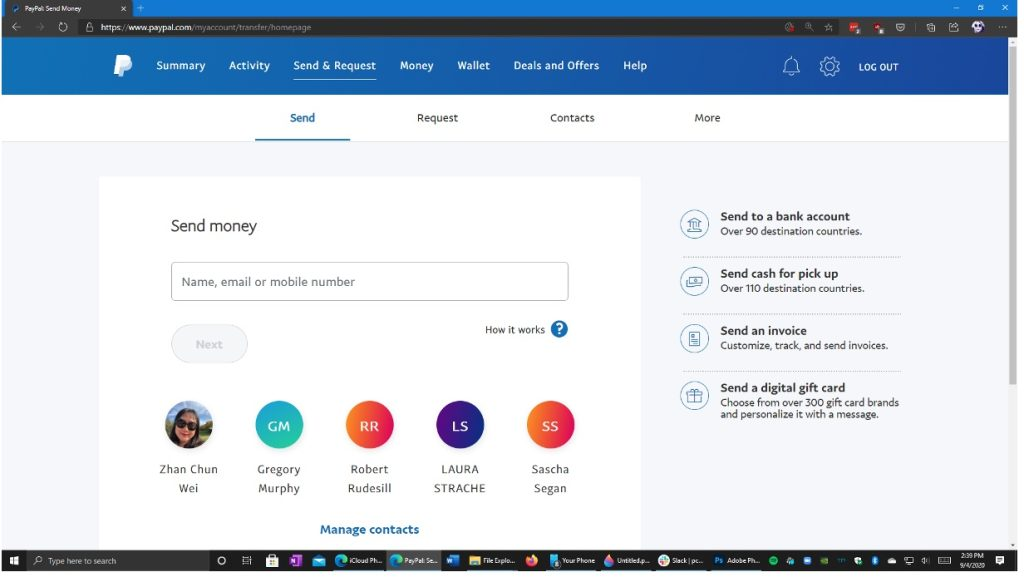This screenshot has height=577, width=1024.
Task: Open the Wallet page
Action: pos(473,65)
